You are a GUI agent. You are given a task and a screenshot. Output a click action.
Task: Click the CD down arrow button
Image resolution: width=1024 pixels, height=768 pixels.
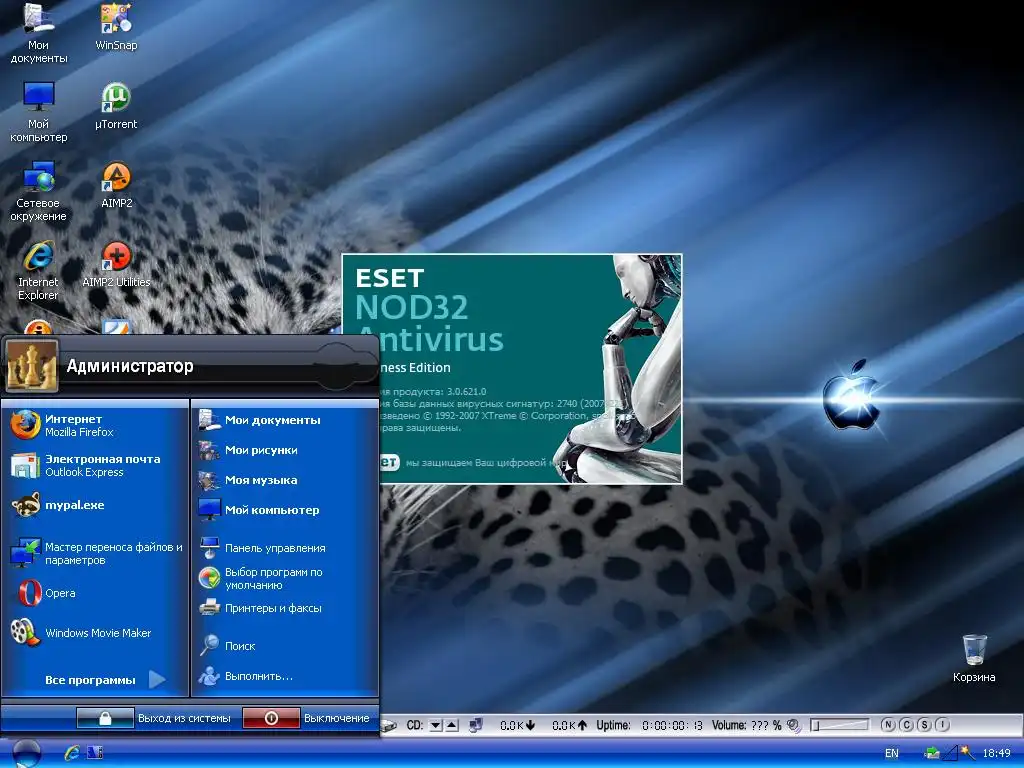[436, 726]
